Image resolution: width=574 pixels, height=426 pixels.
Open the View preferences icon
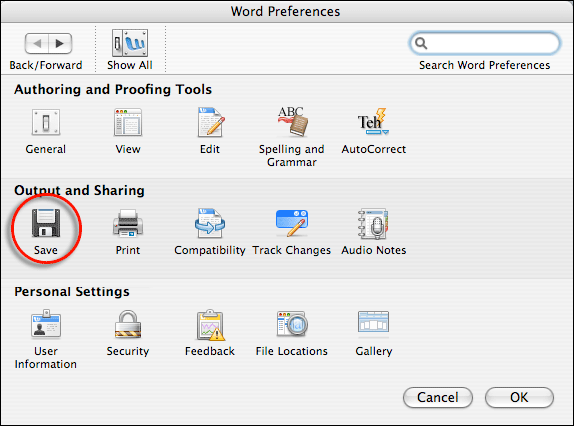(128, 122)
